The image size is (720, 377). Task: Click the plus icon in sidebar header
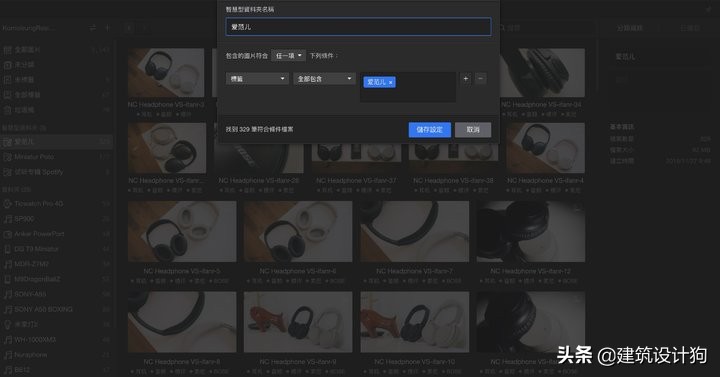coord(107,28)
